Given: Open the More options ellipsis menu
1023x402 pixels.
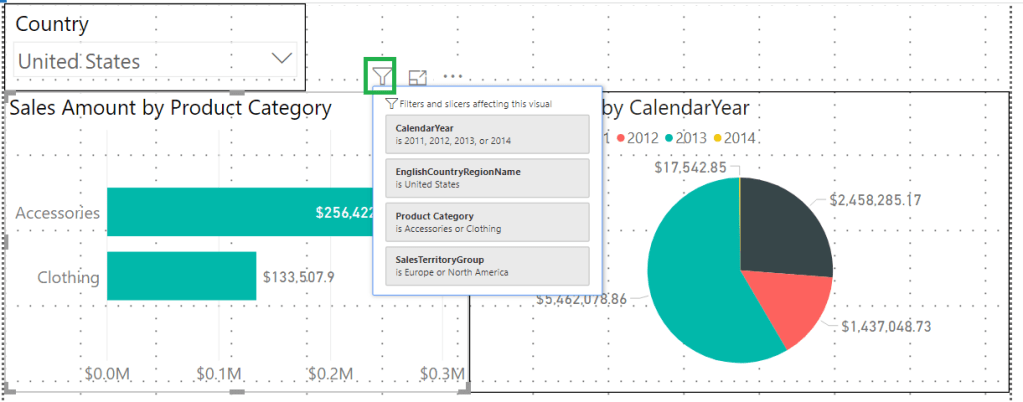Looking at the screenshot, I should pyautogui.click(x=454, y=76).
